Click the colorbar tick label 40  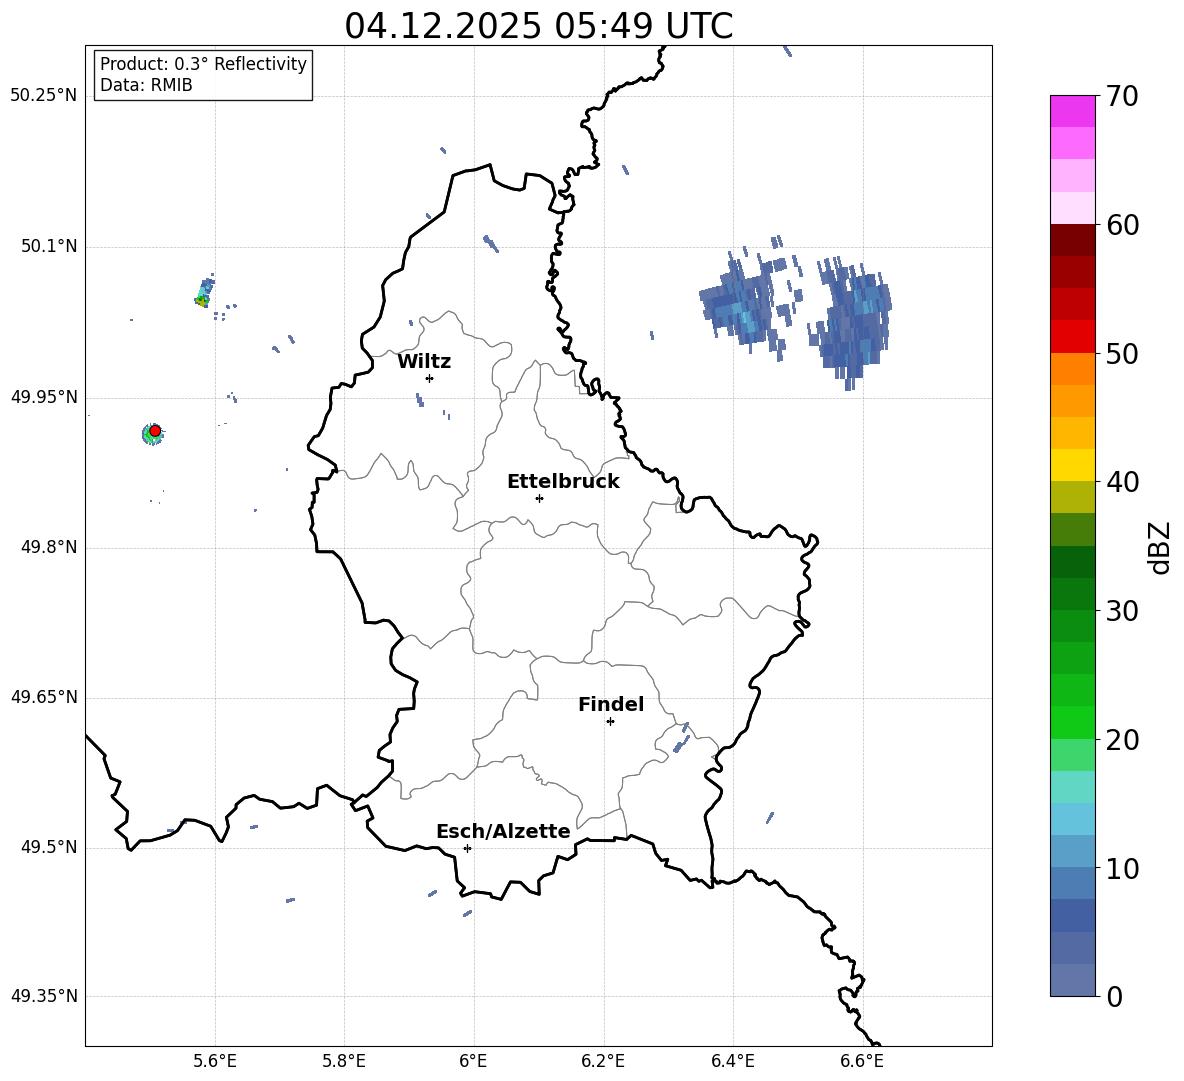(x=1122, y=482)
